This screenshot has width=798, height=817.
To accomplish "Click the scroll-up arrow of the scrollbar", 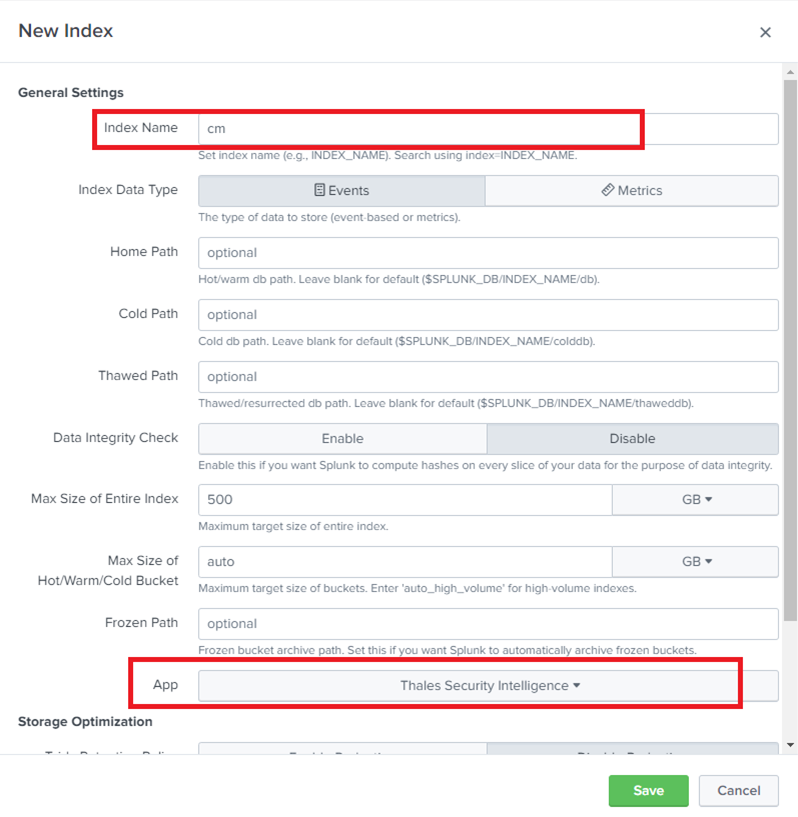I will 791,72.
